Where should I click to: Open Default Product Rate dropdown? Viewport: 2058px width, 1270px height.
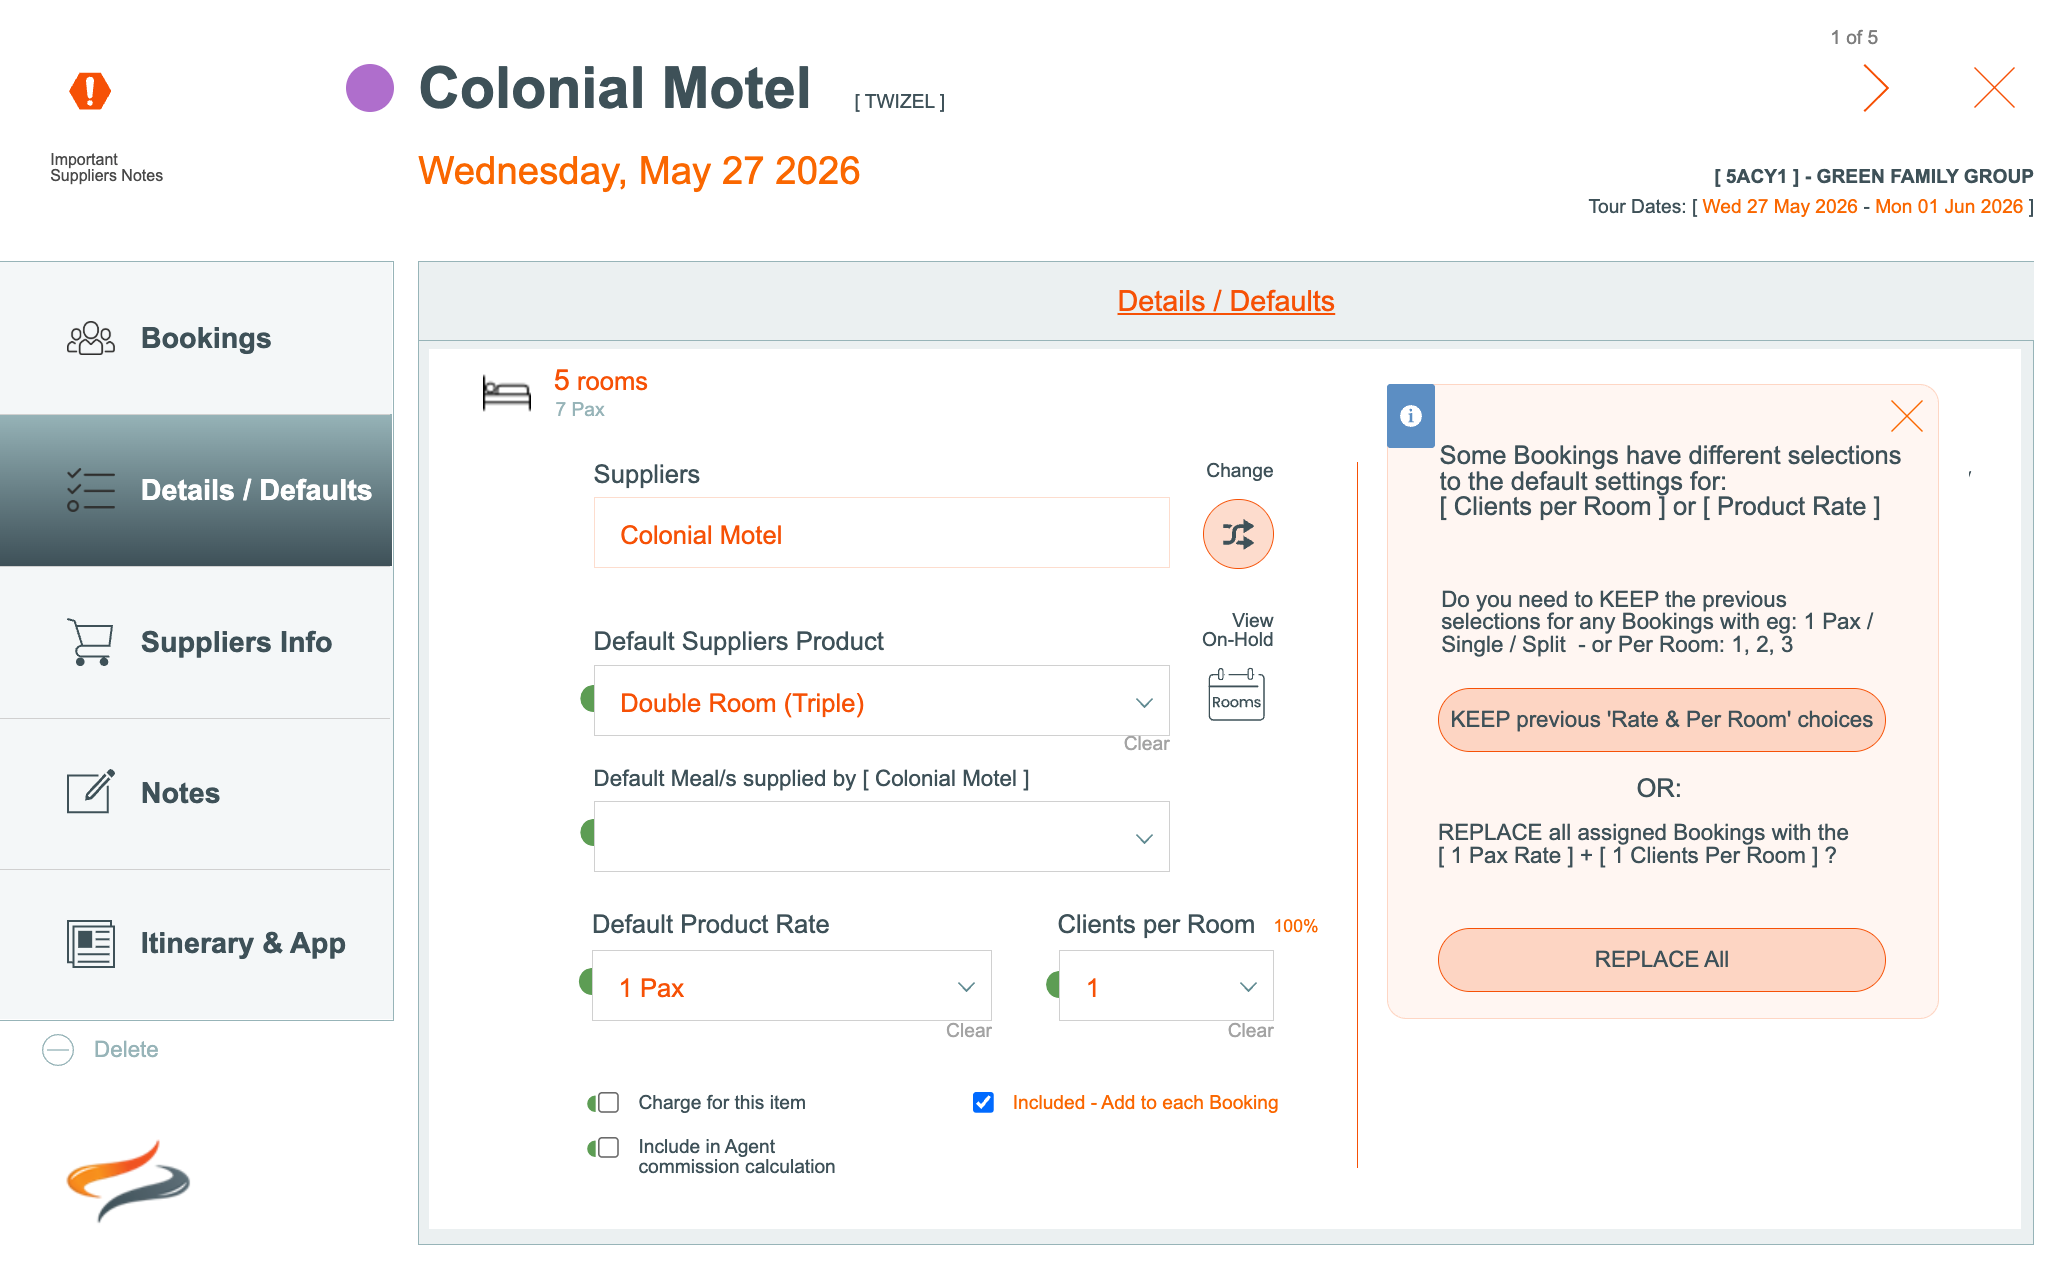791,987
